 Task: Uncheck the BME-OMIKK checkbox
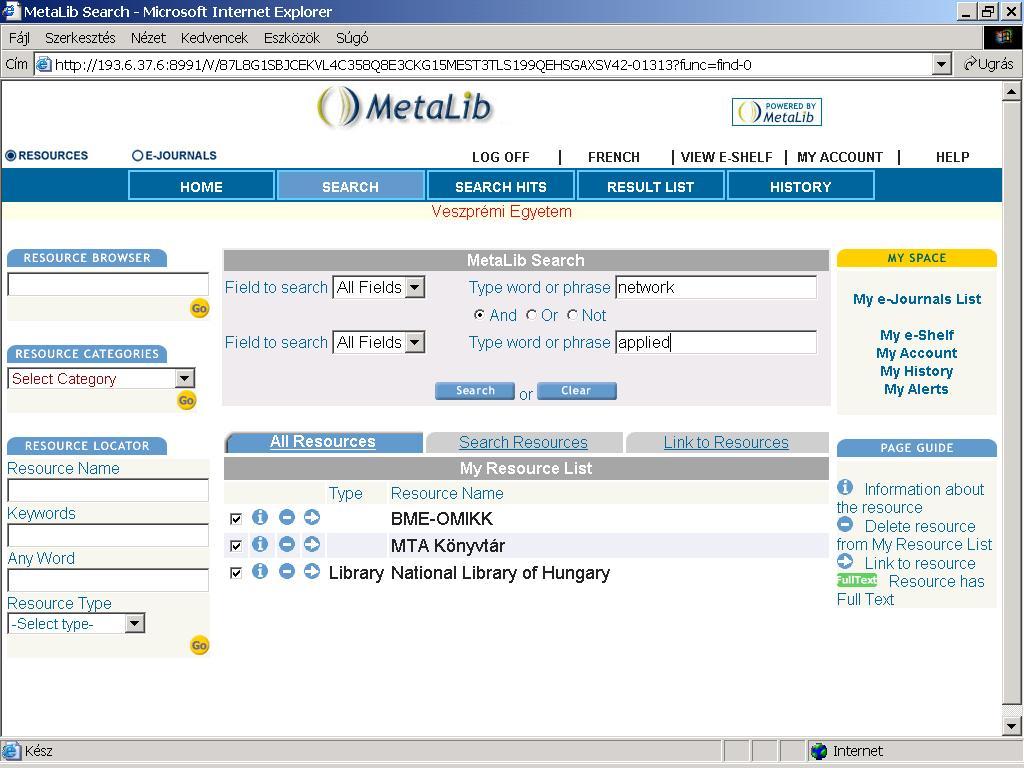coord(236,519)
